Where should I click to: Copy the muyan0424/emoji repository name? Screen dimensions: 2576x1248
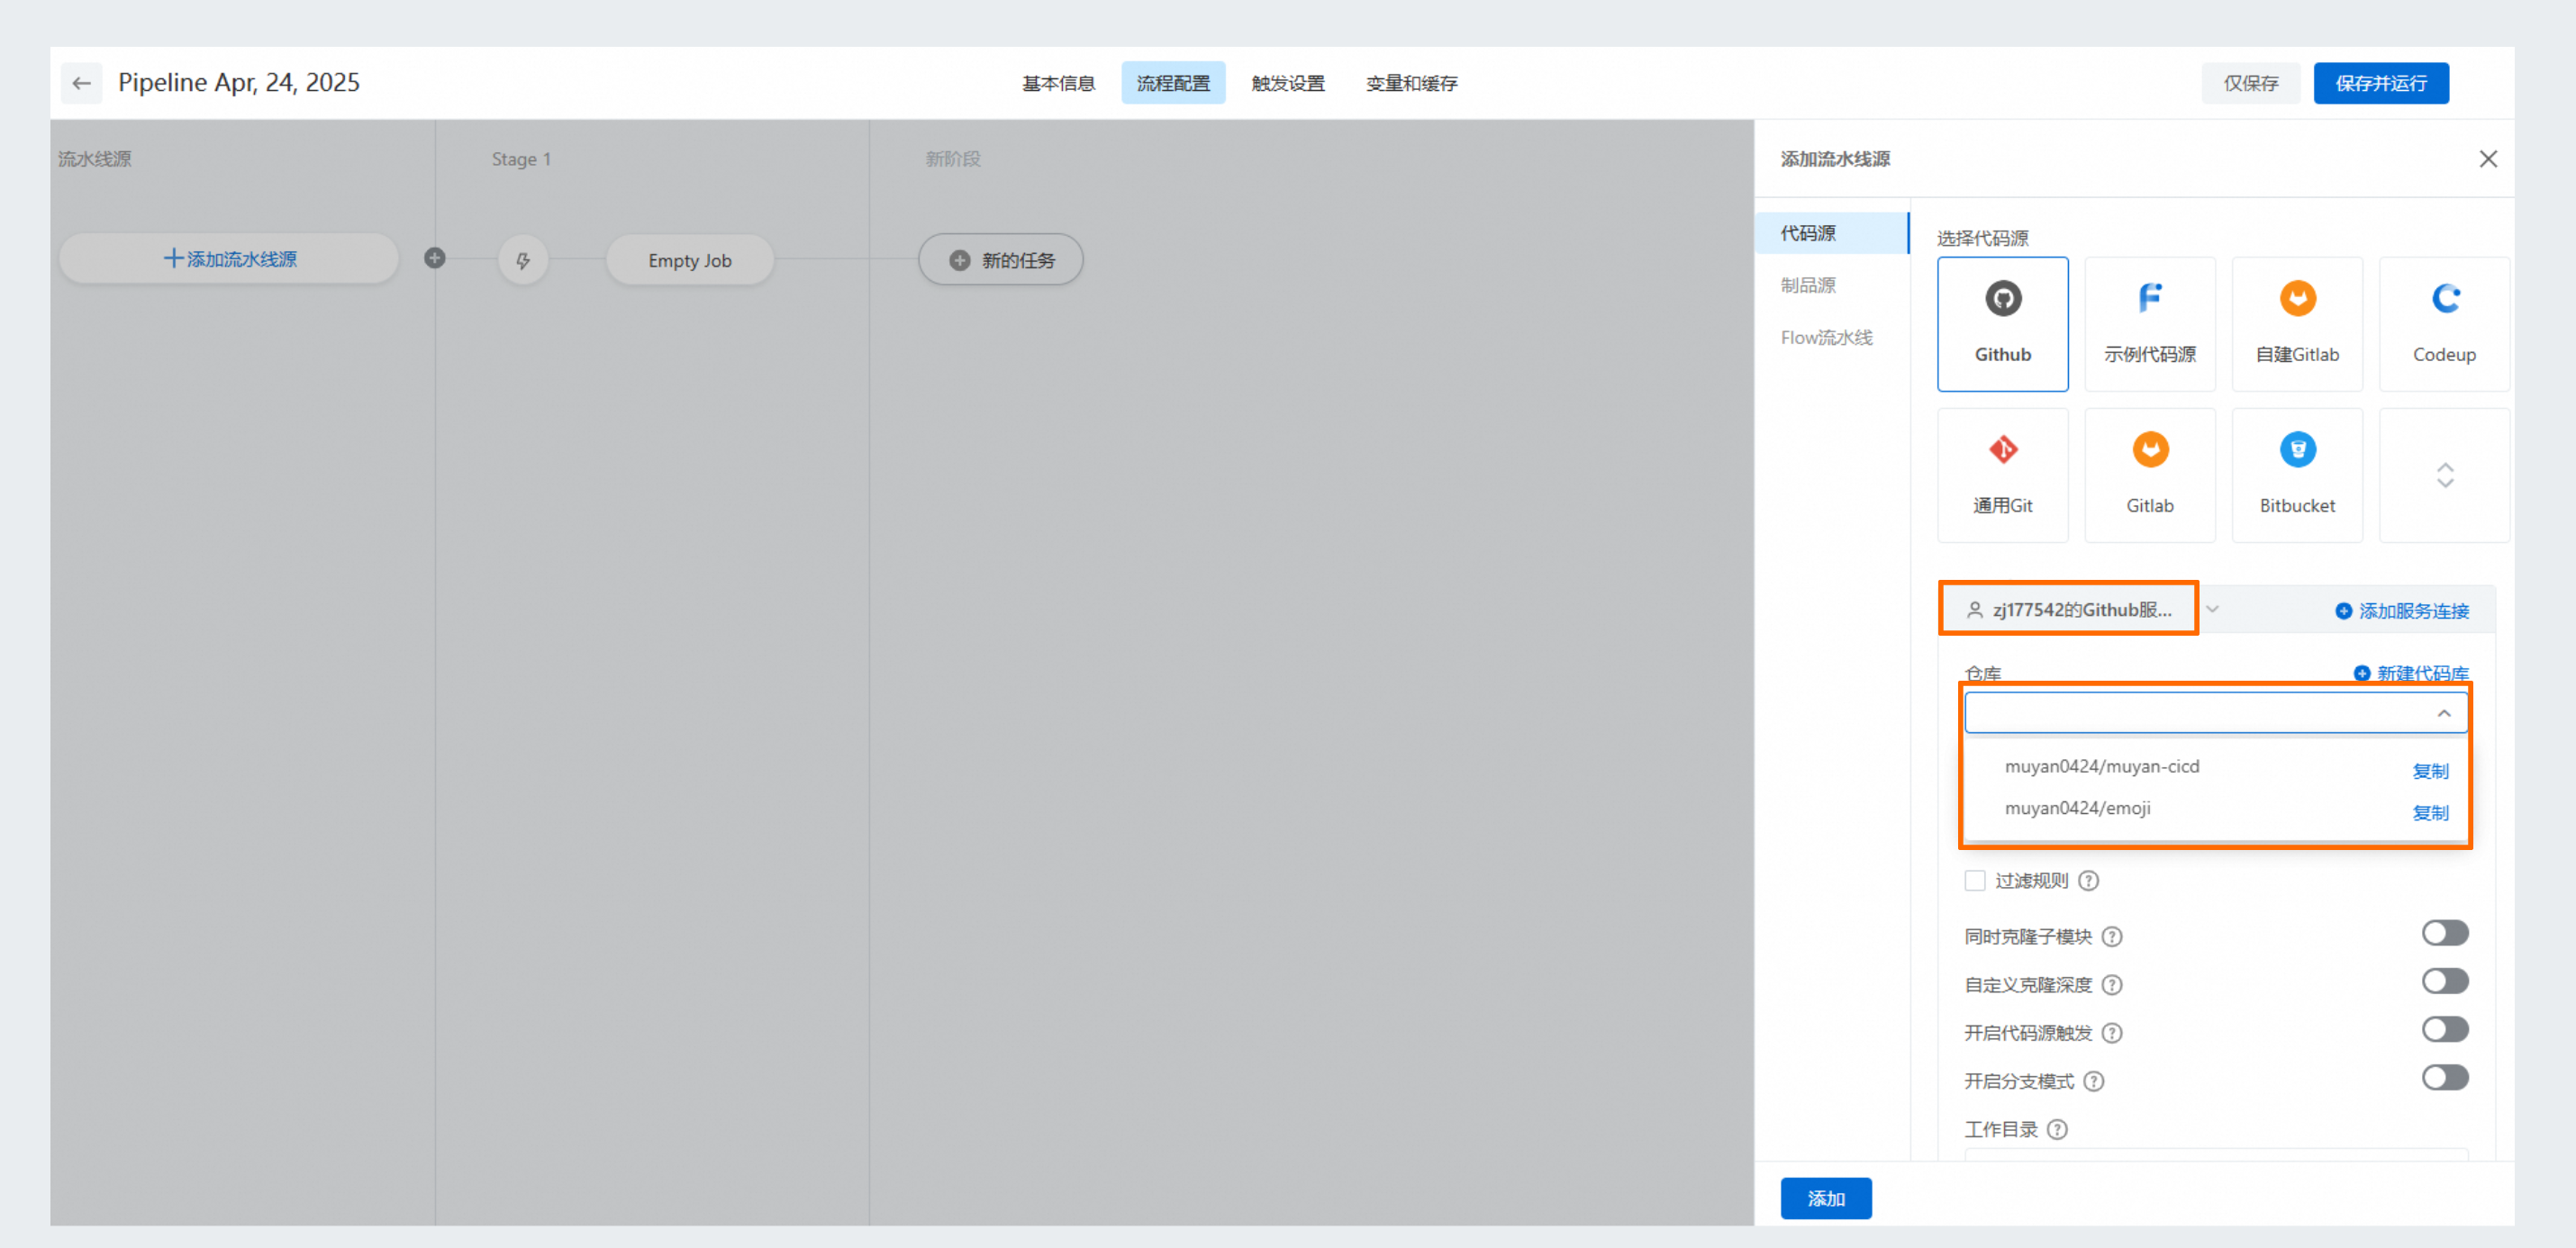(2430, 813)
